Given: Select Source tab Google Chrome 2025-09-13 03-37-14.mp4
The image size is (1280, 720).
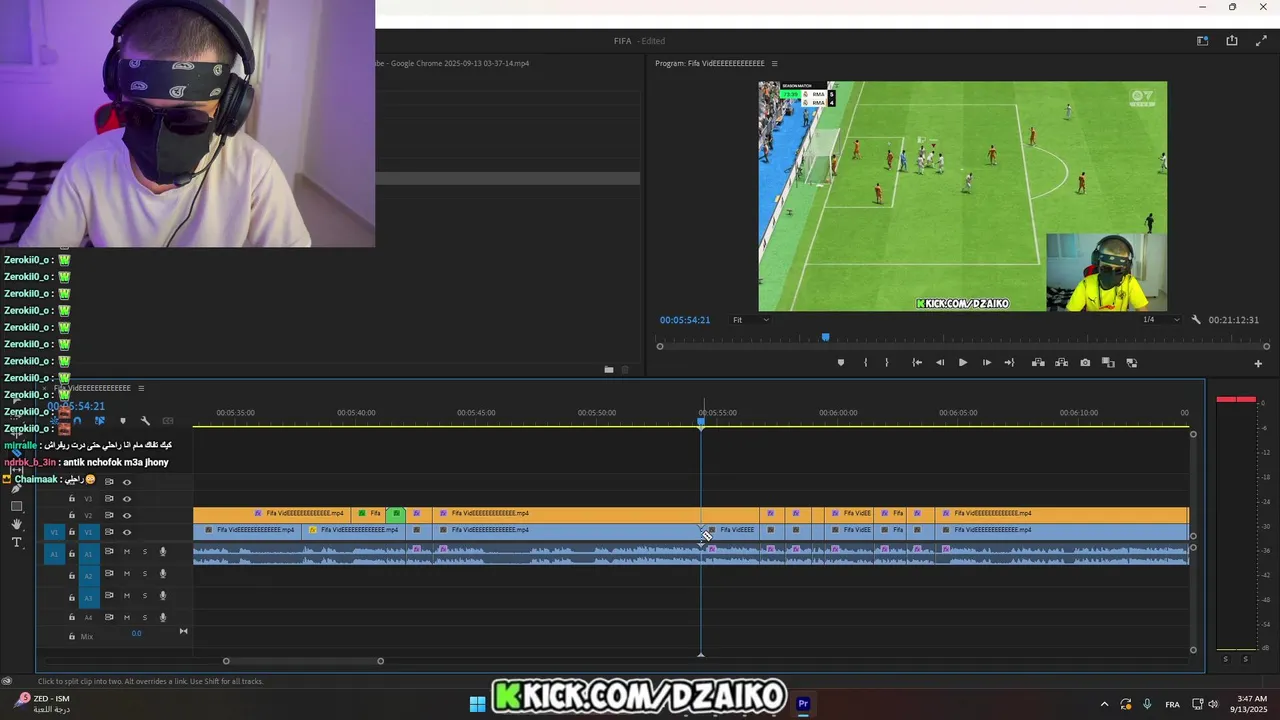Looking at the screenshot, I should [452, 63].
